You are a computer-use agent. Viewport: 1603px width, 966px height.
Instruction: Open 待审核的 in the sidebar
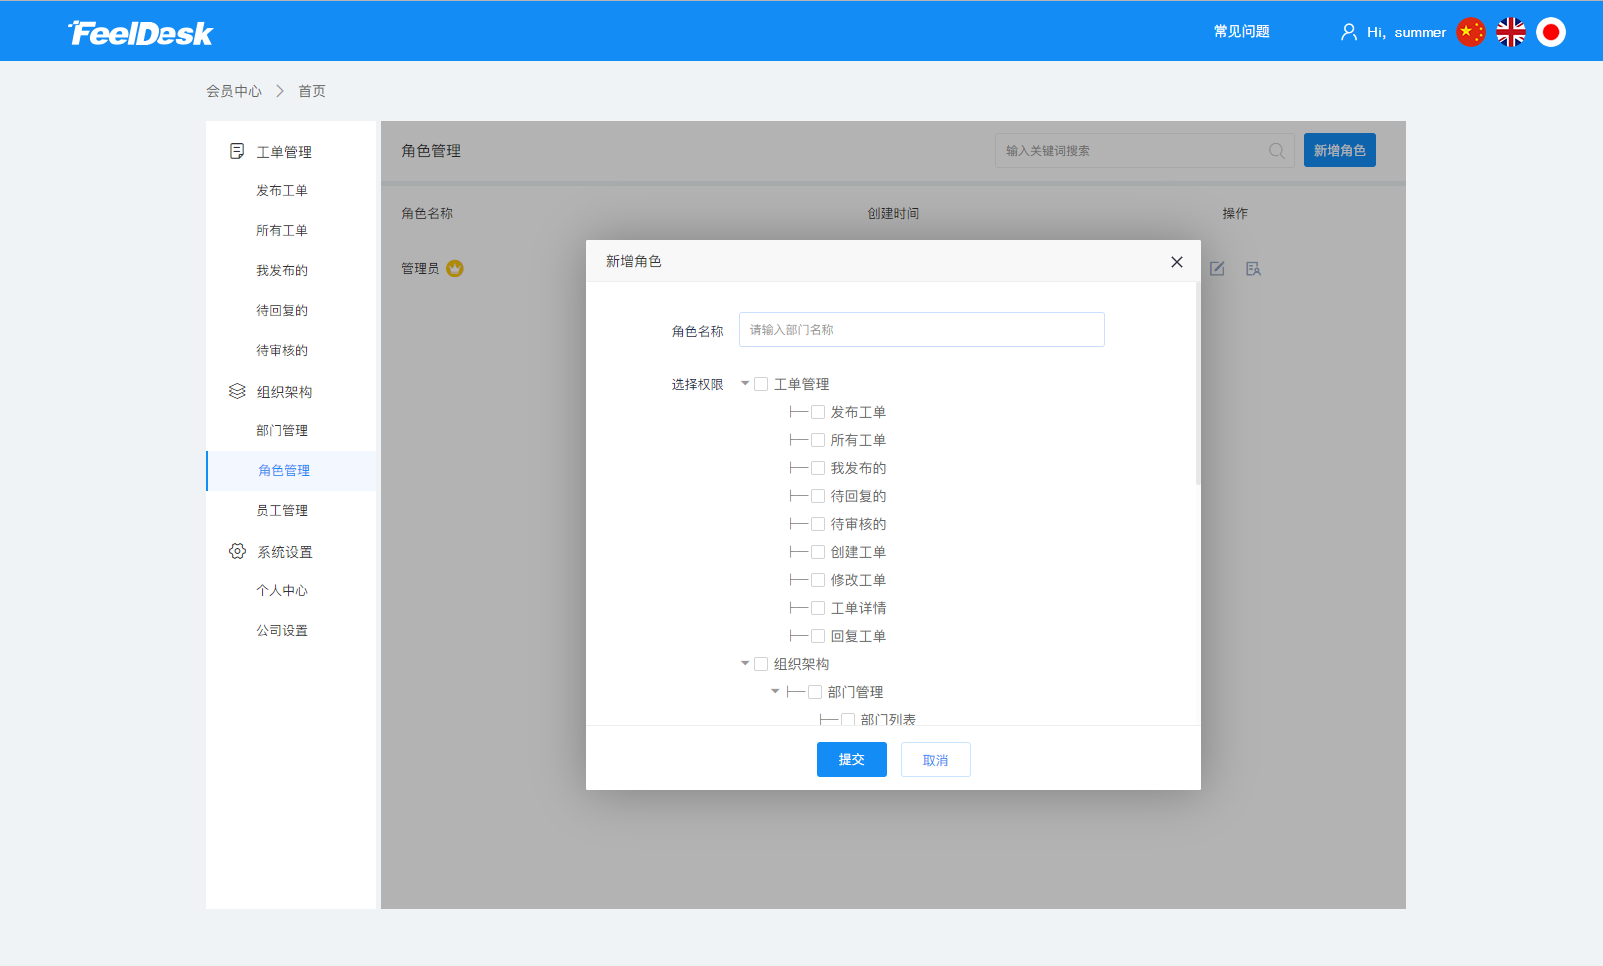[x=282, y=351]
